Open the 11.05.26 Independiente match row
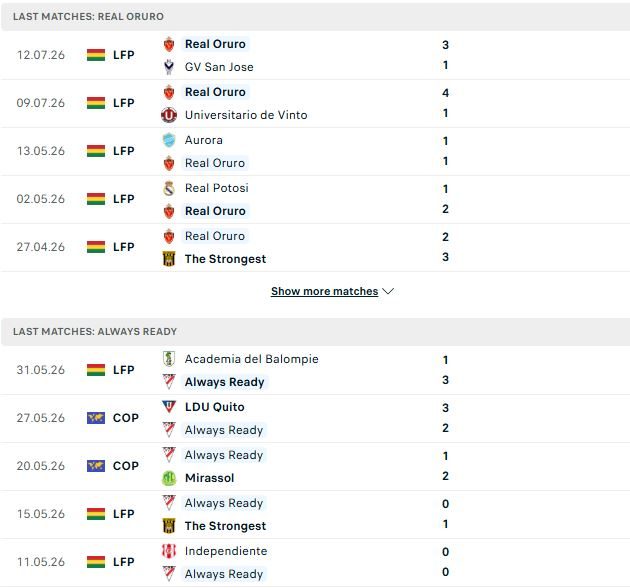This screenshot has height=588, width=630. point(315,562)
